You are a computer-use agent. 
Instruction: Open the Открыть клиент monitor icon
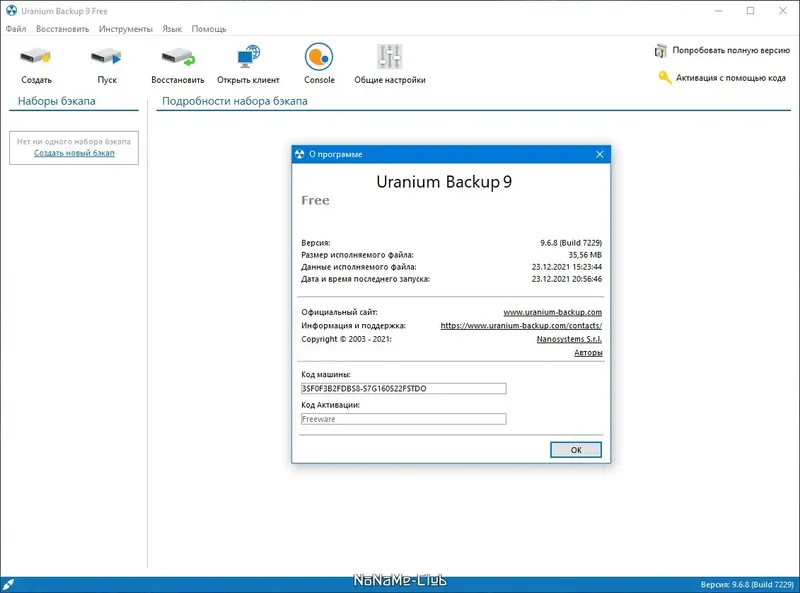click(x=248, y=57)
